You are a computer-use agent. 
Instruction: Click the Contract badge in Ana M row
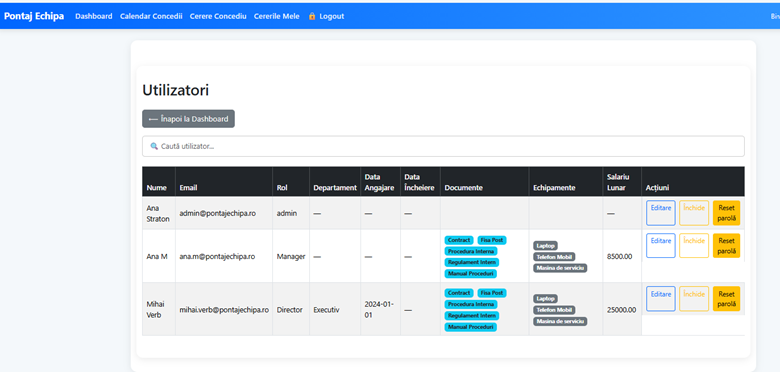(459, 240)
